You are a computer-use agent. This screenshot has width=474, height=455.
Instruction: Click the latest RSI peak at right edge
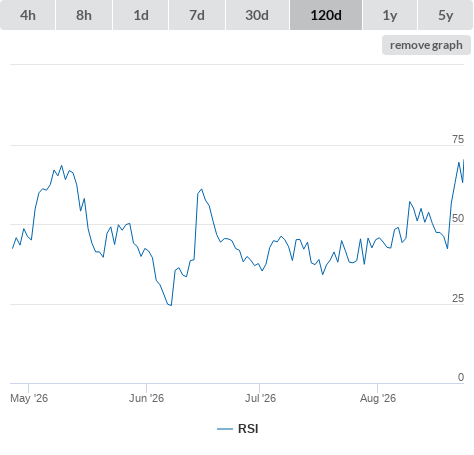point(463,160)
